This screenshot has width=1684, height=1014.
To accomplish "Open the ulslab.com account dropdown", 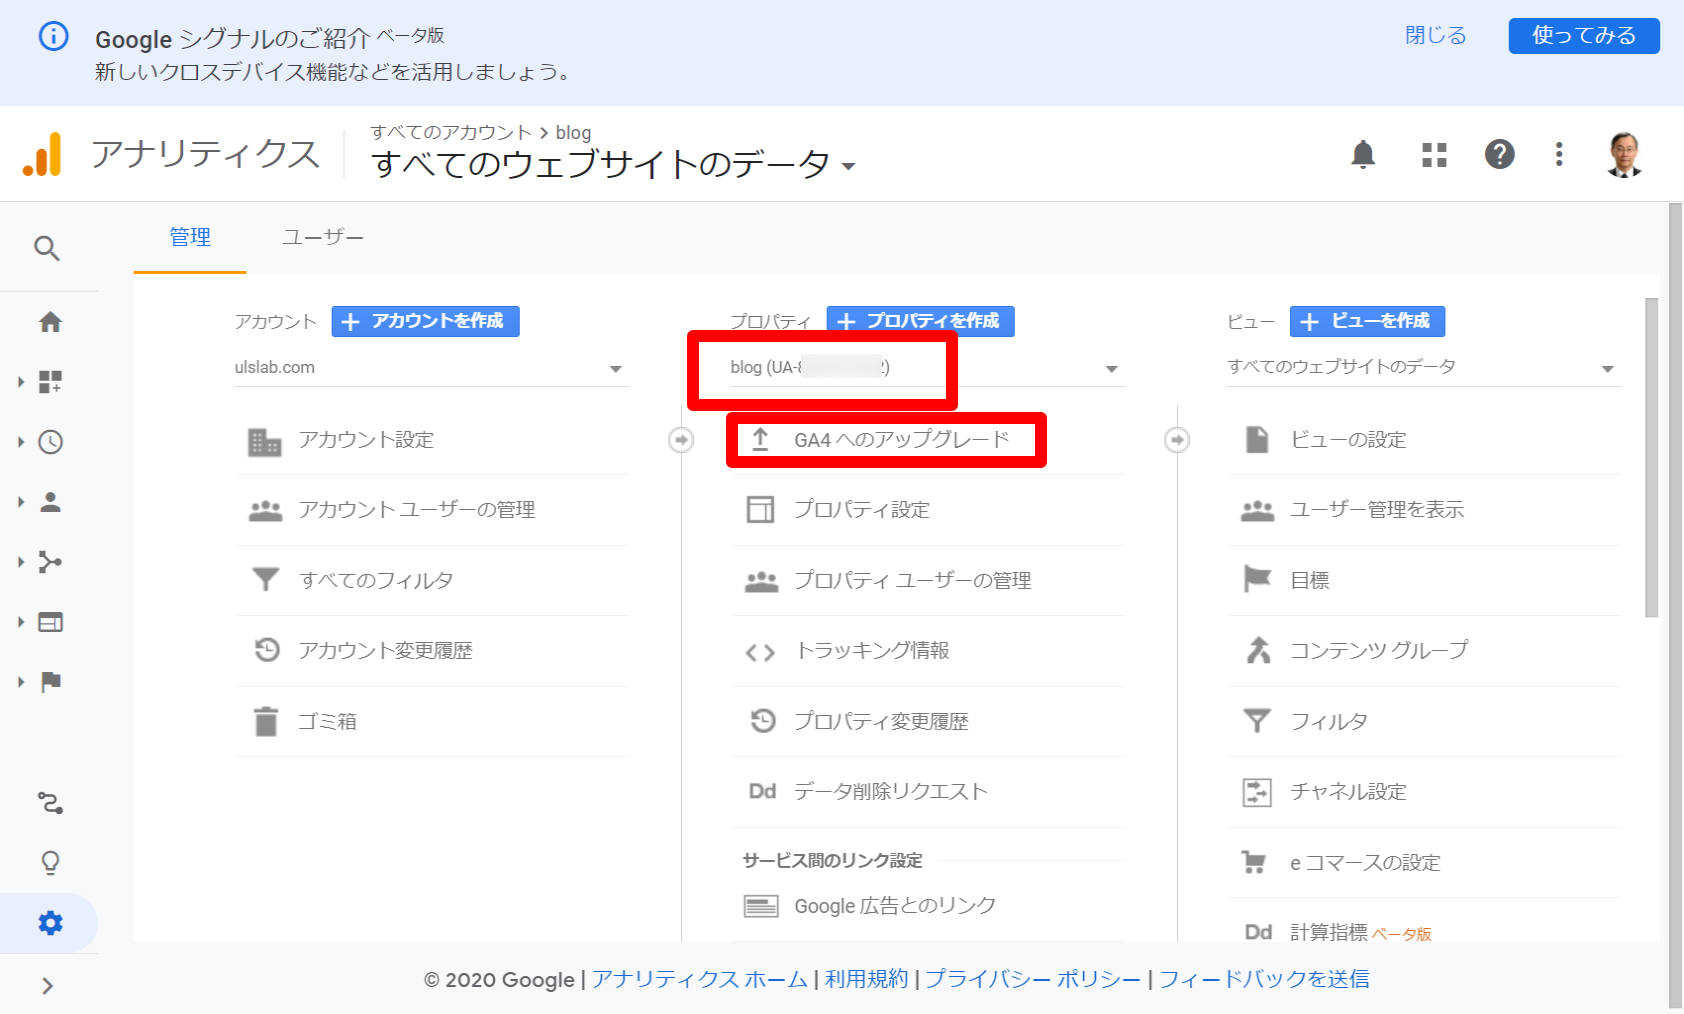I will [x=431, y=368].
